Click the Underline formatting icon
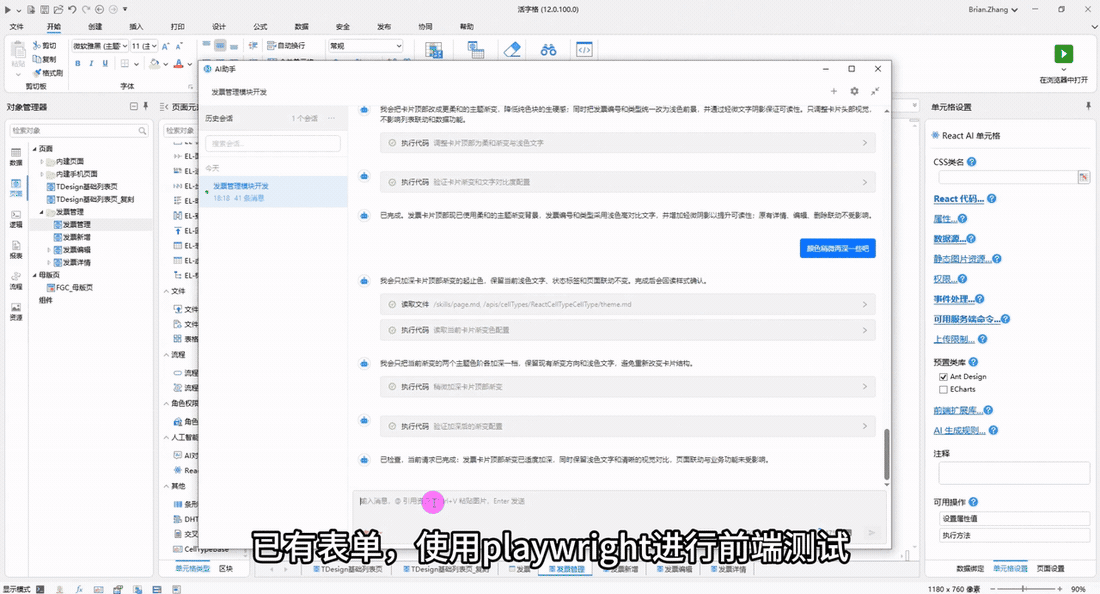The width and height of the screenshot is (1100, 594). coord(105,64)
